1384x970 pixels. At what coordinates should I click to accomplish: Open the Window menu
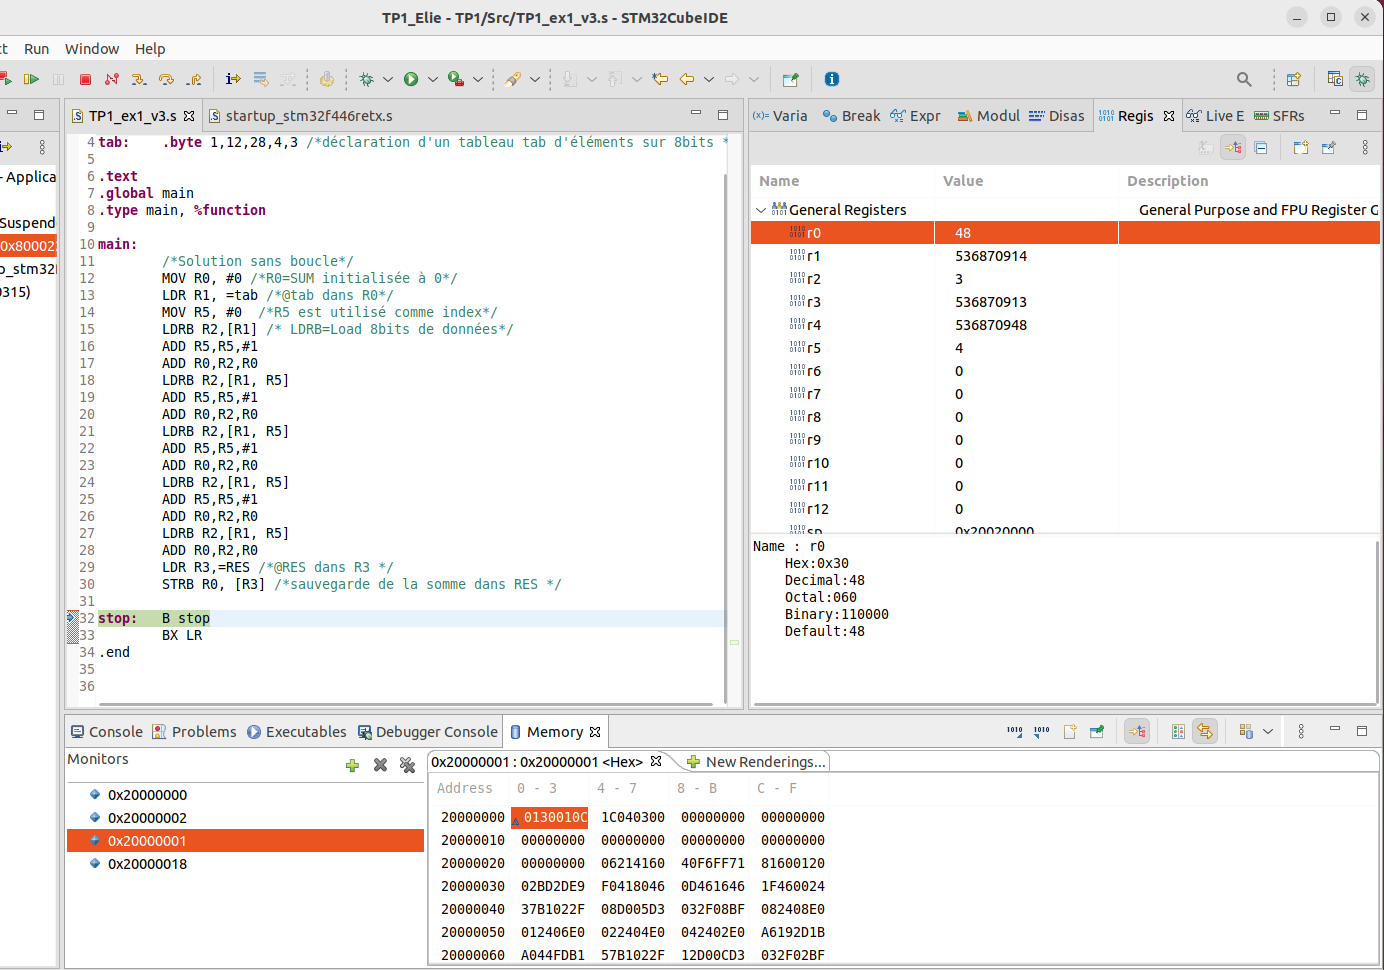click(x=91, y=49)
